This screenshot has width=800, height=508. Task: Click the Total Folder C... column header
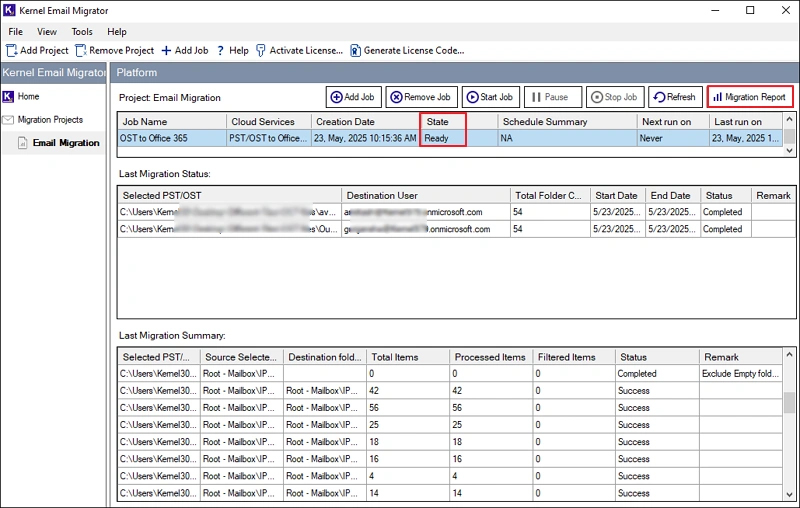point(551,195)
